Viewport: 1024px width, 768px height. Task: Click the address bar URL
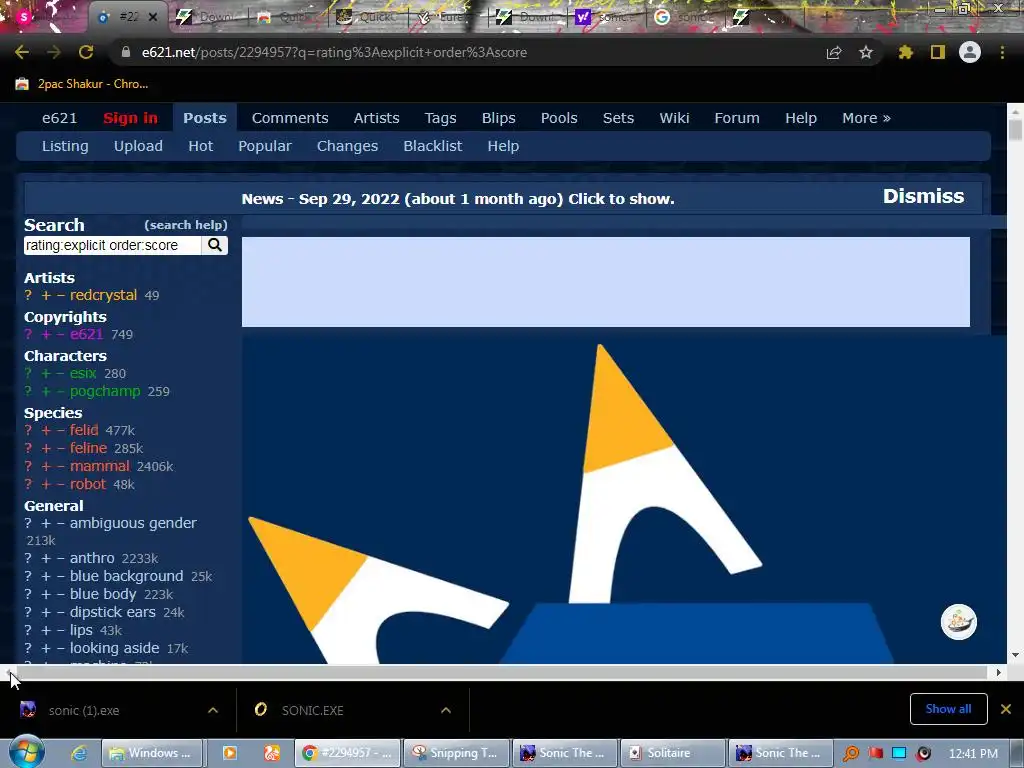(x=334, y=52)
